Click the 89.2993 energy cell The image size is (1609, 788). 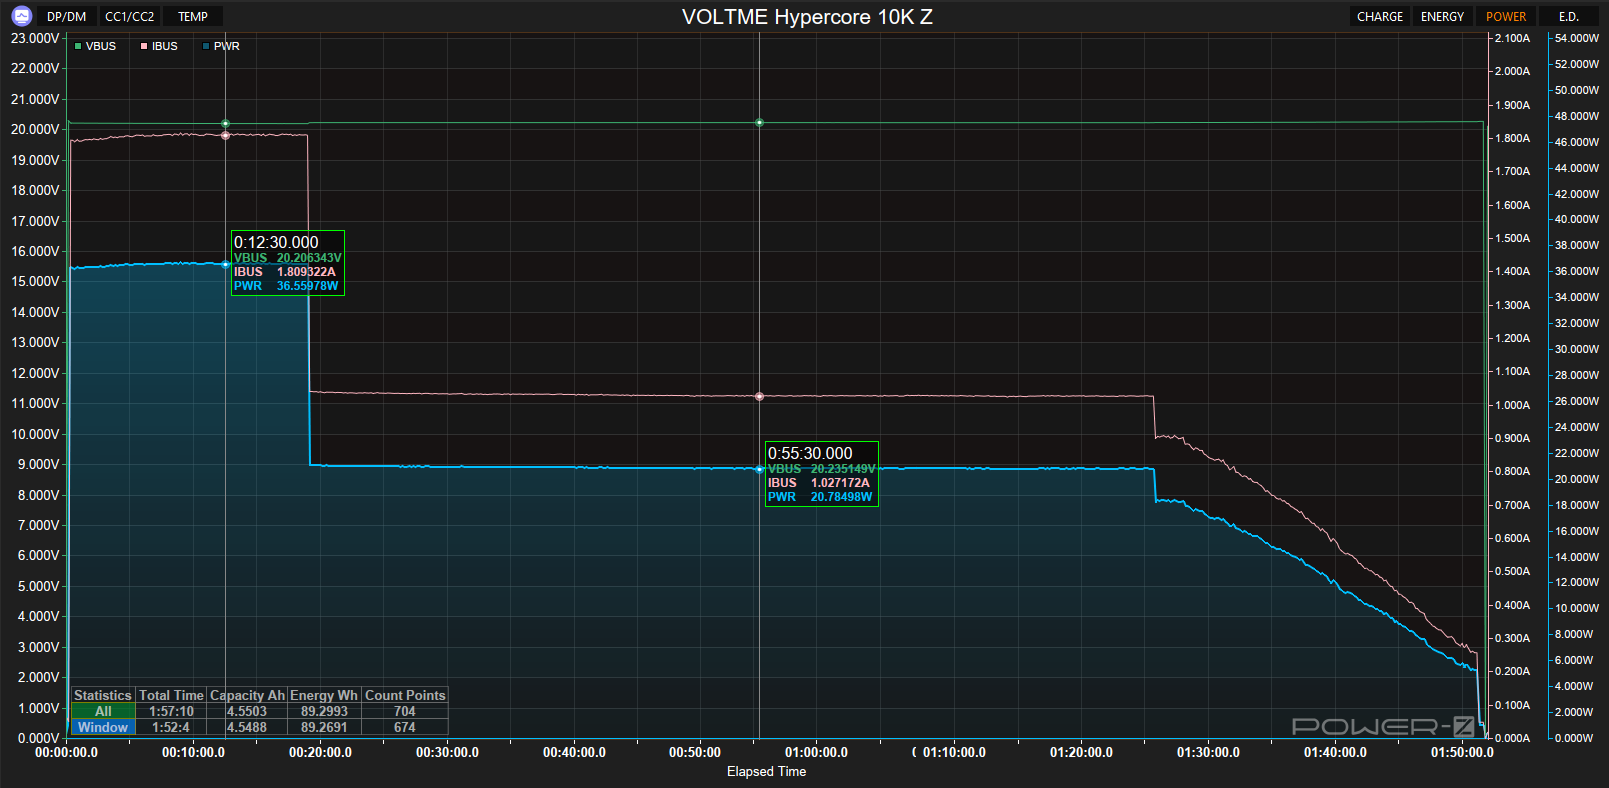coord(324,712)
